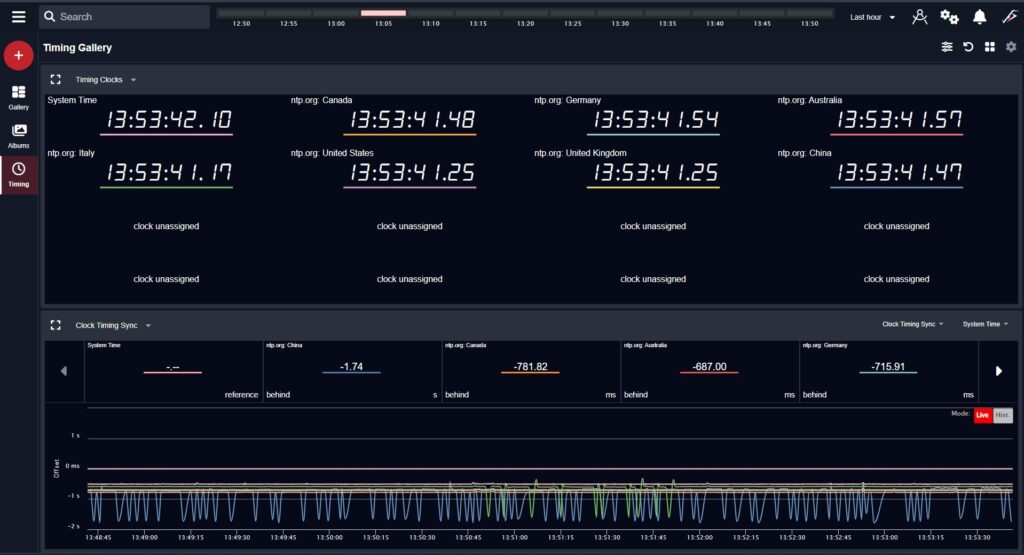Open the hamburger main menu
Viewport: 1024px width, 555px height.
tap(18, 17)
